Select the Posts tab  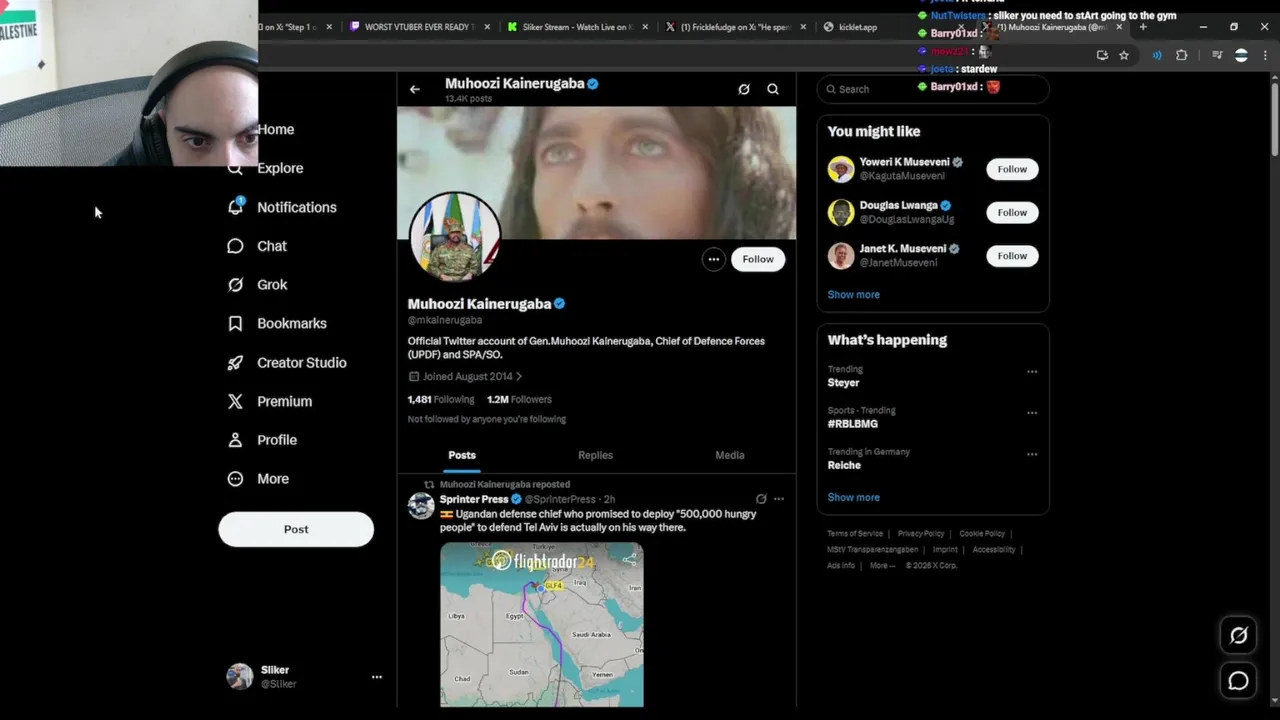(462, 455)
